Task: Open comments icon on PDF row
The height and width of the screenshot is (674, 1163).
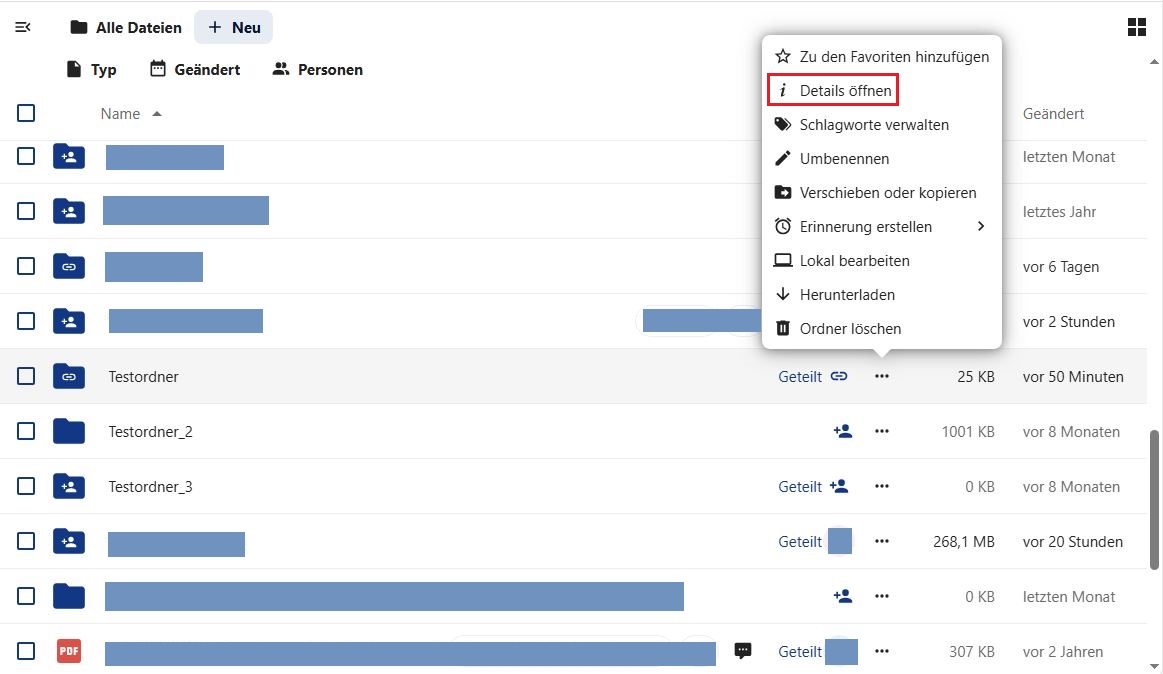Action: [743, 651]
